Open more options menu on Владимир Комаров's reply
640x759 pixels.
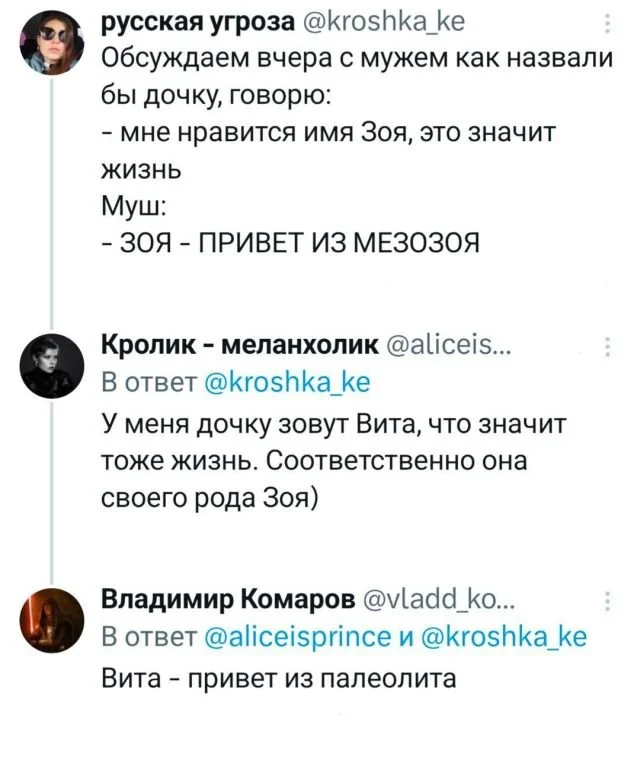pos(611,602)
